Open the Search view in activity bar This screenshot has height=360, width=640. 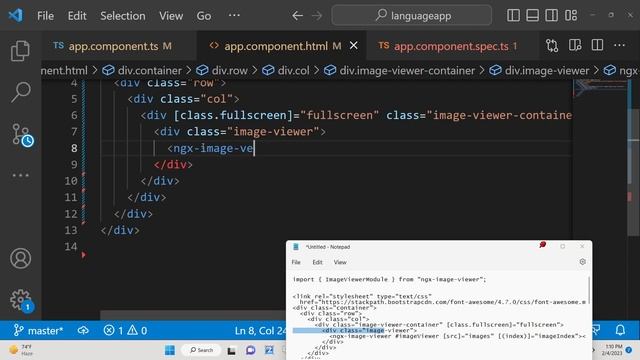click(20, 92)
